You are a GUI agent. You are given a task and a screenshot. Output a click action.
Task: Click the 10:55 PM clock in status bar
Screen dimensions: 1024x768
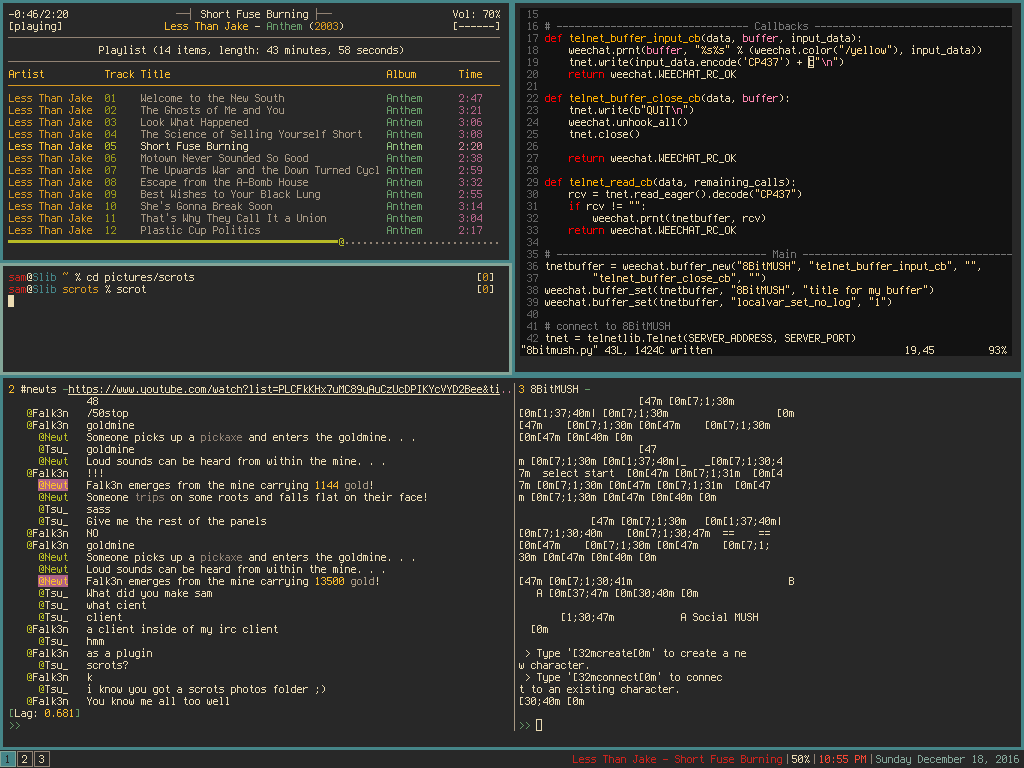(x=843, y=760)
